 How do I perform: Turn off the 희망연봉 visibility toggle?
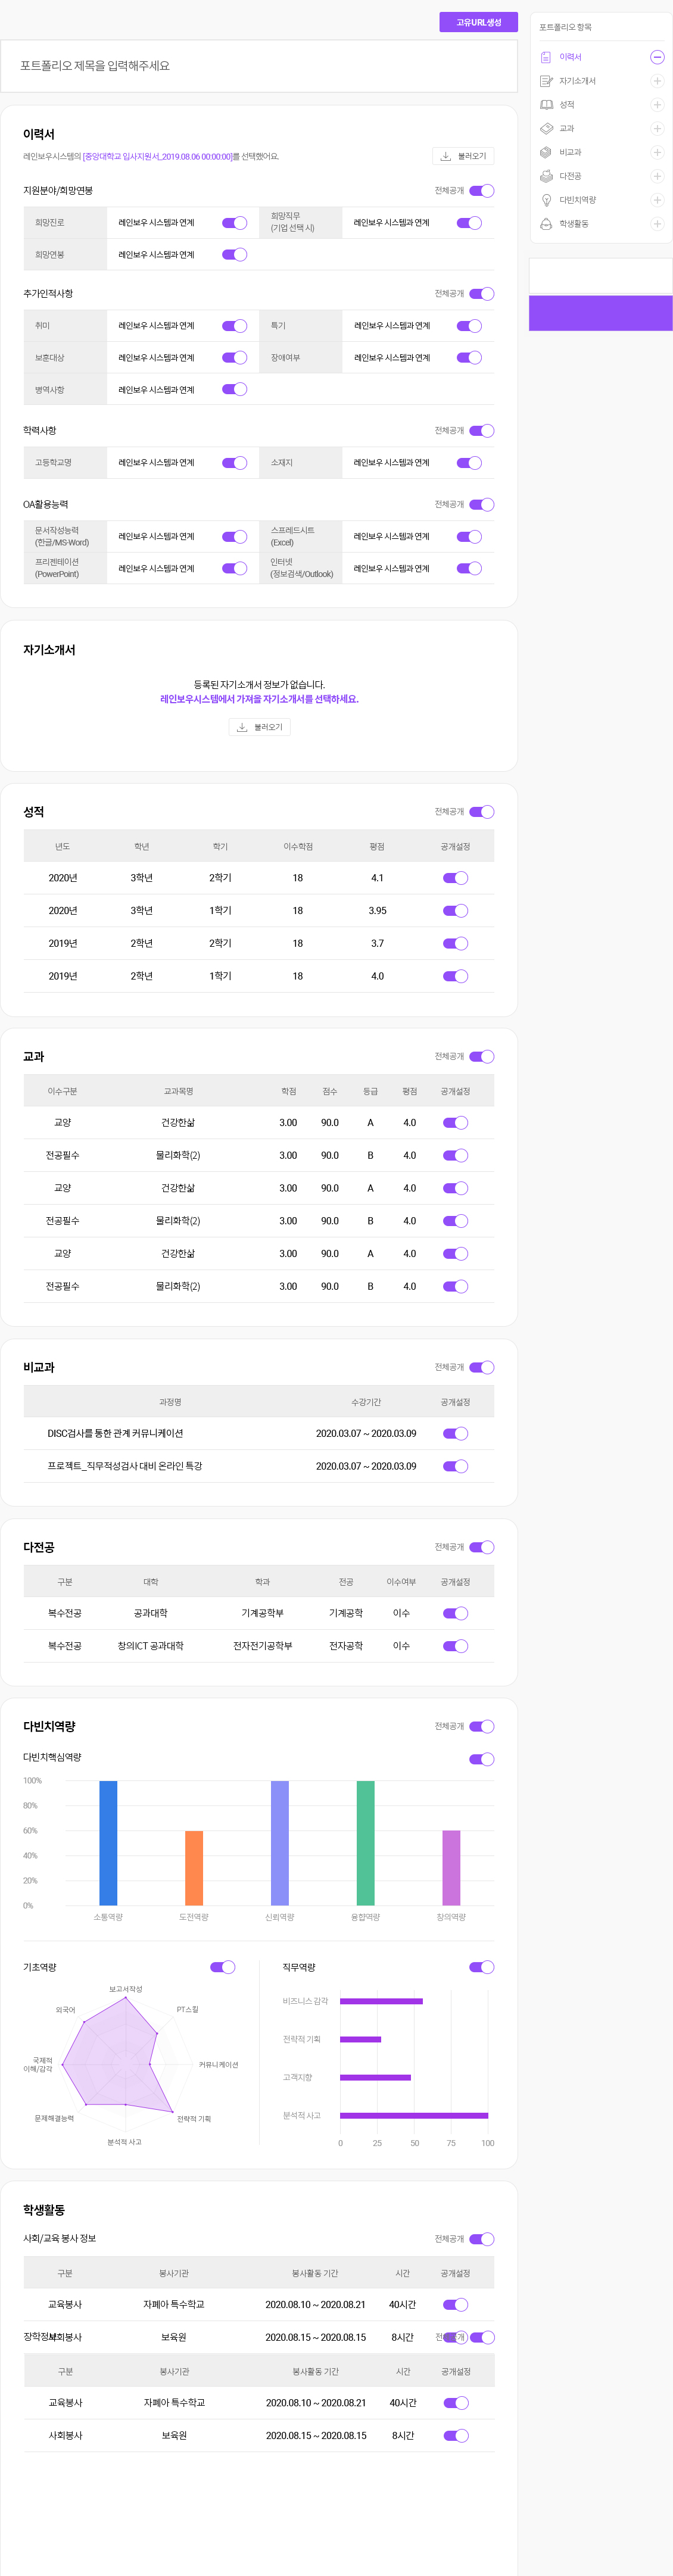[234, 255]
